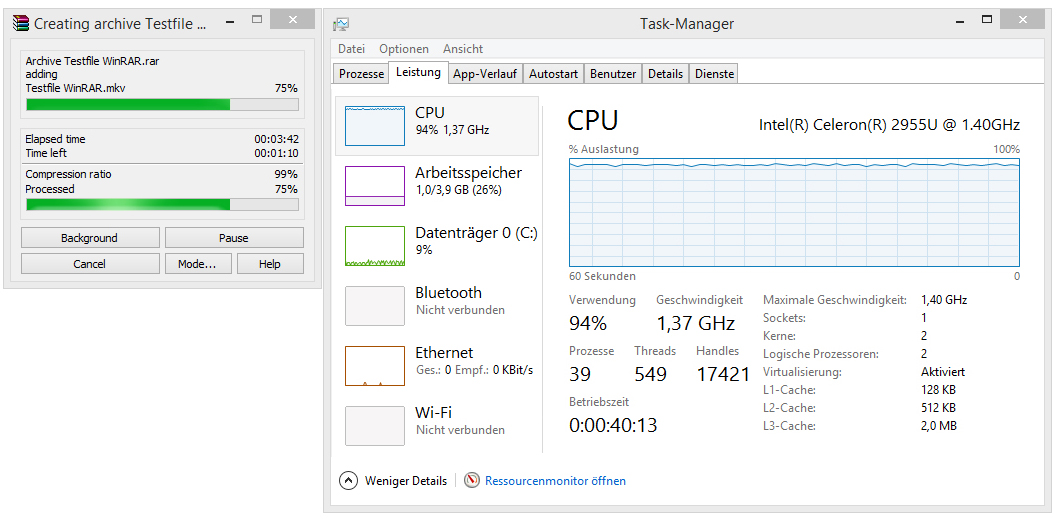Close the Task-Manager window

[x=1022, y=20]
